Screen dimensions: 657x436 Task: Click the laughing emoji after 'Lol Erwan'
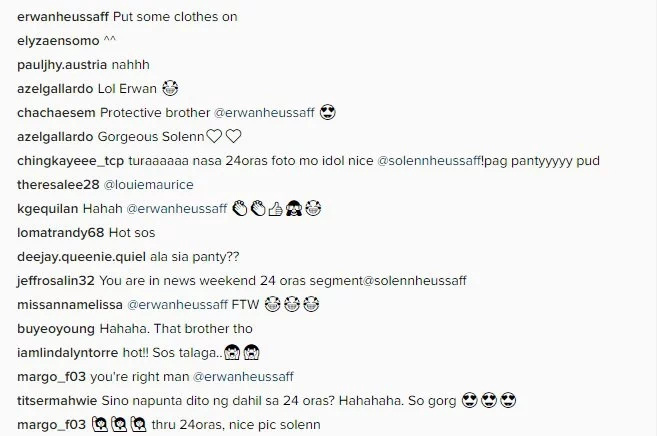[170, 88]
